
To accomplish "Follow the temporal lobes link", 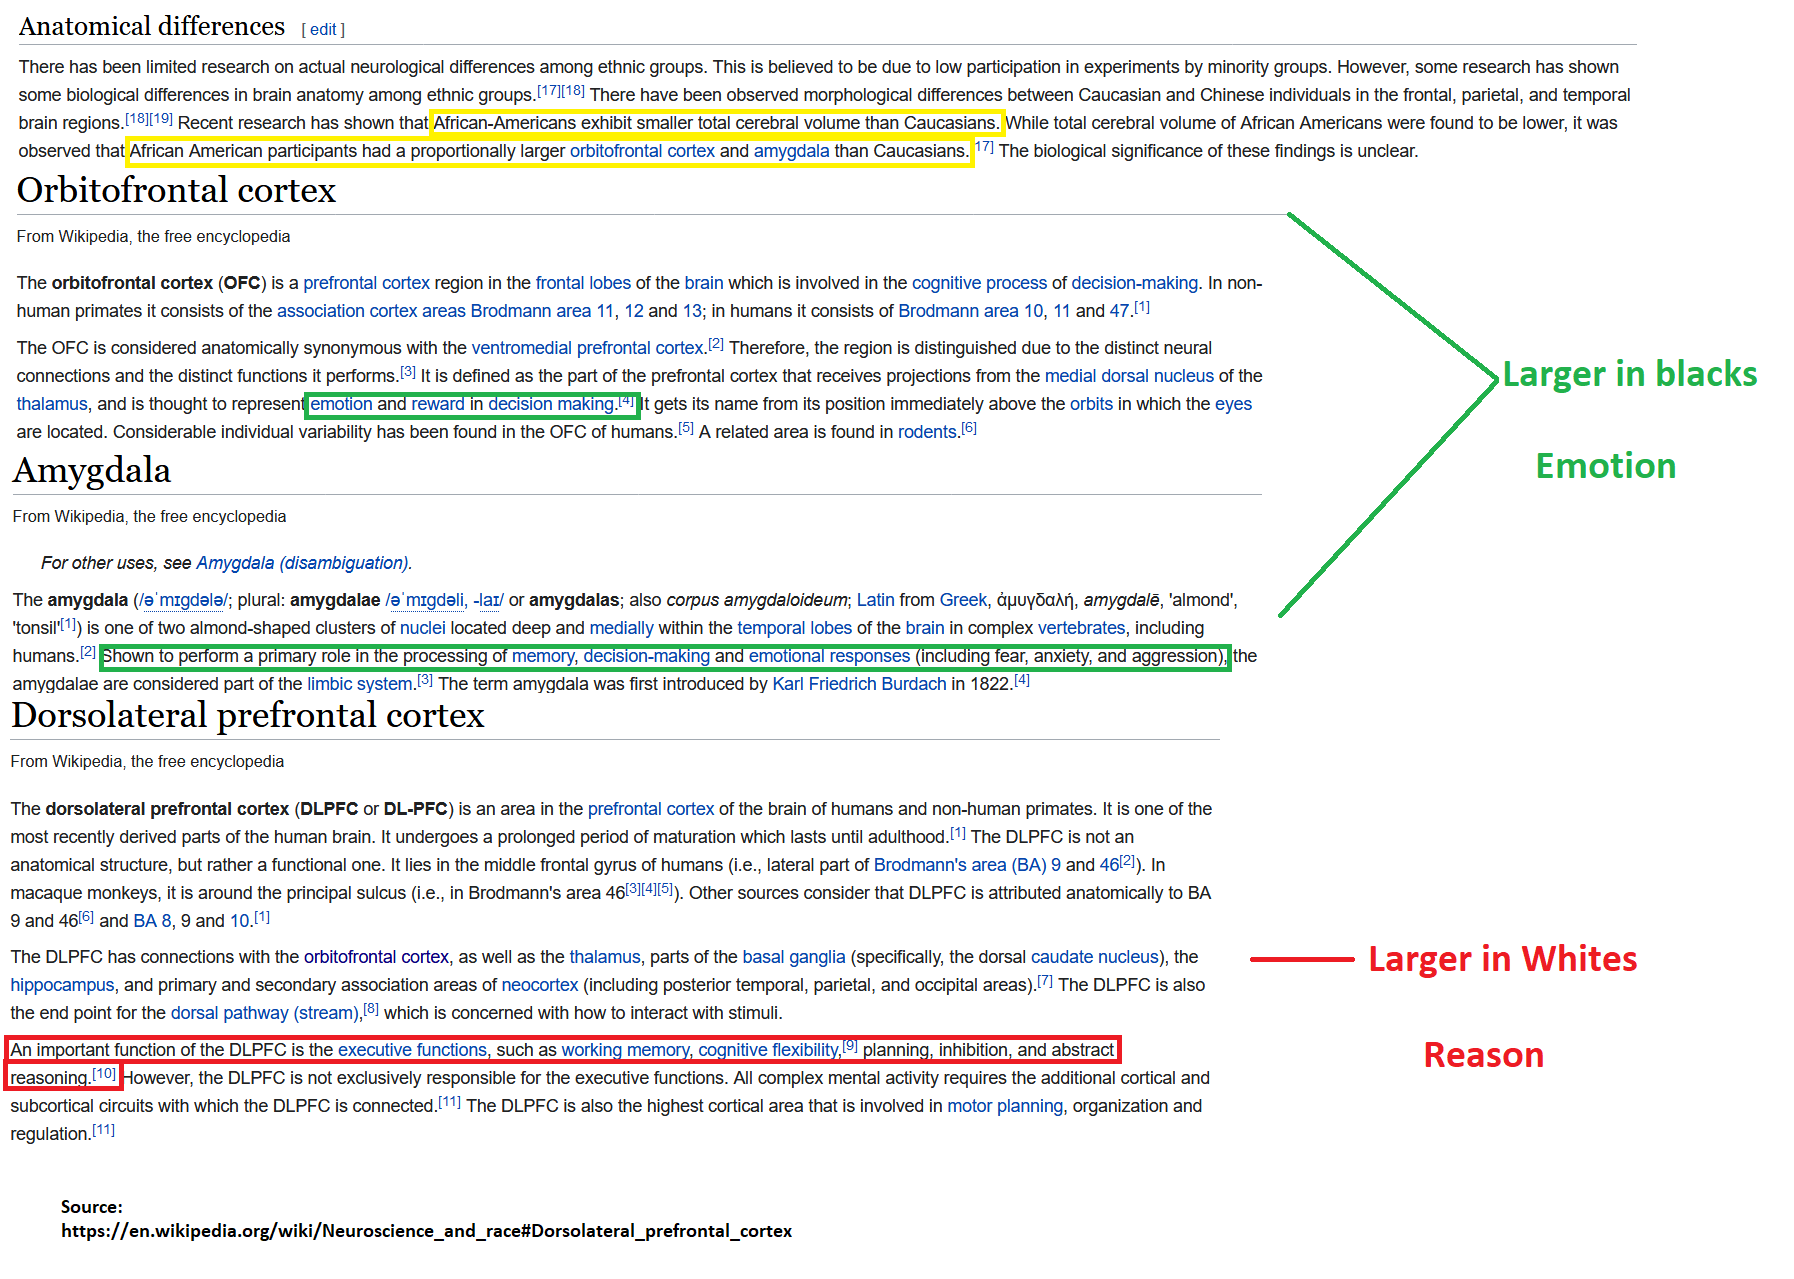I will (x=794, y=628).
